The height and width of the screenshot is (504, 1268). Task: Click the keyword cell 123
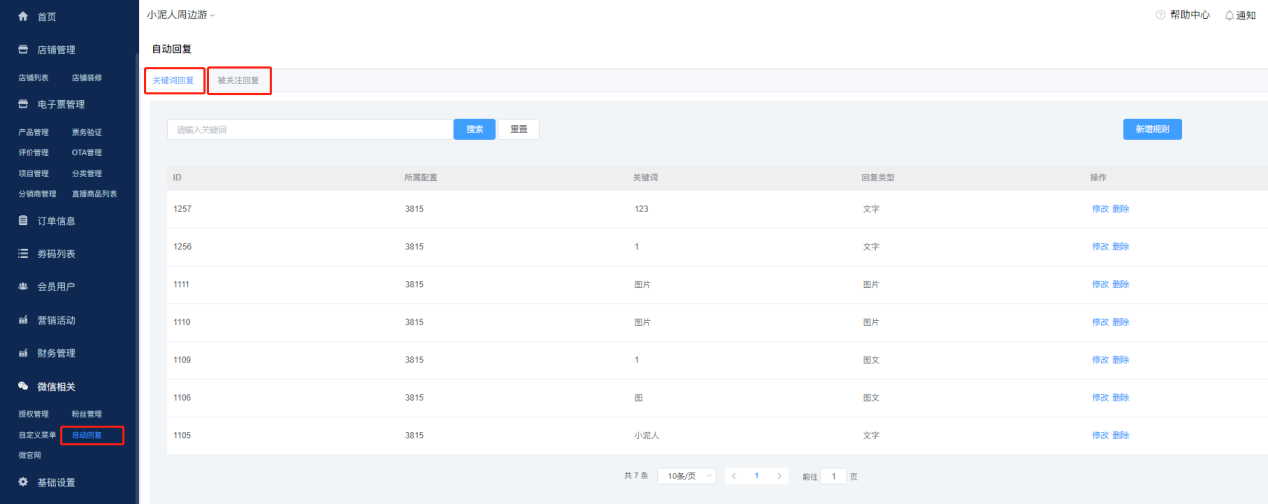click(641, 209)
